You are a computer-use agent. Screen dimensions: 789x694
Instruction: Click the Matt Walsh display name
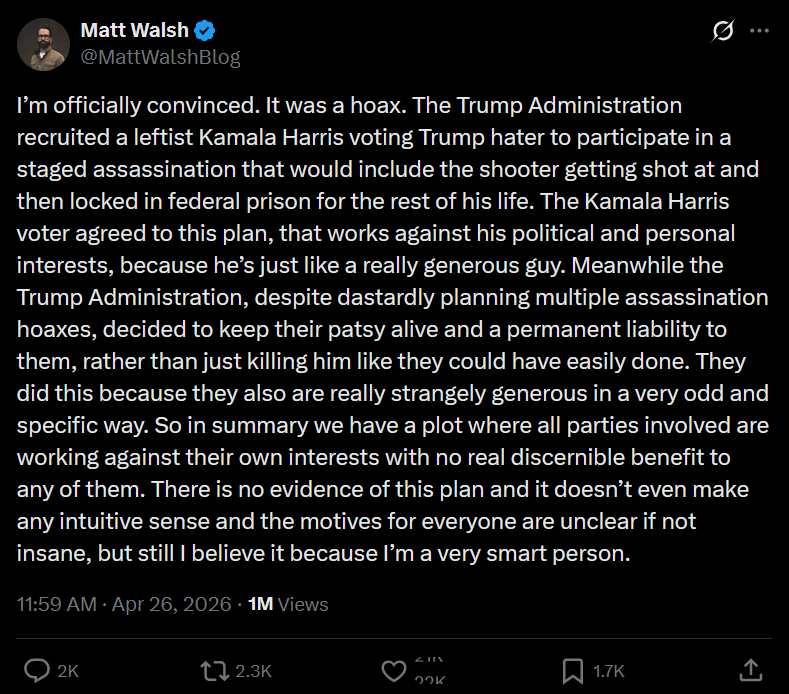point(135,31)
